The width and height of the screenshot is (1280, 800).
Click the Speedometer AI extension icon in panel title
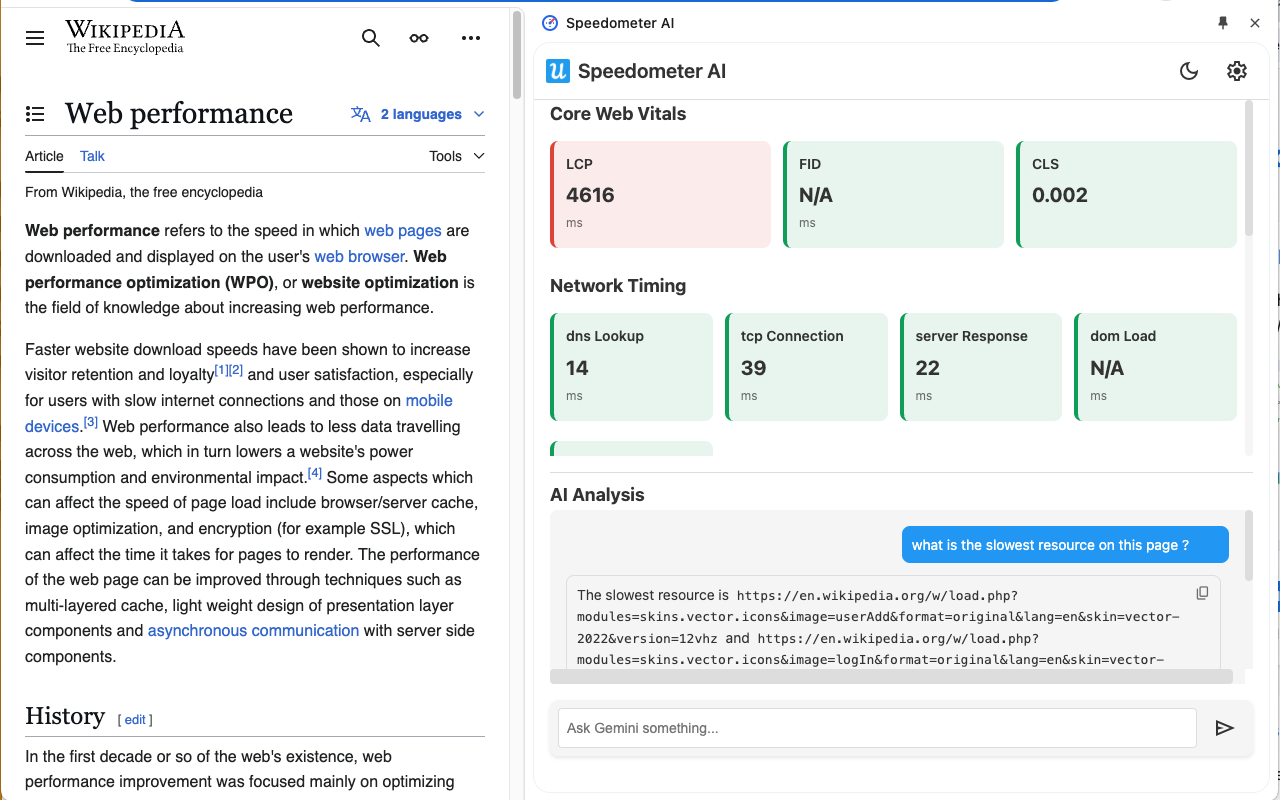click(x=549, y=23)
